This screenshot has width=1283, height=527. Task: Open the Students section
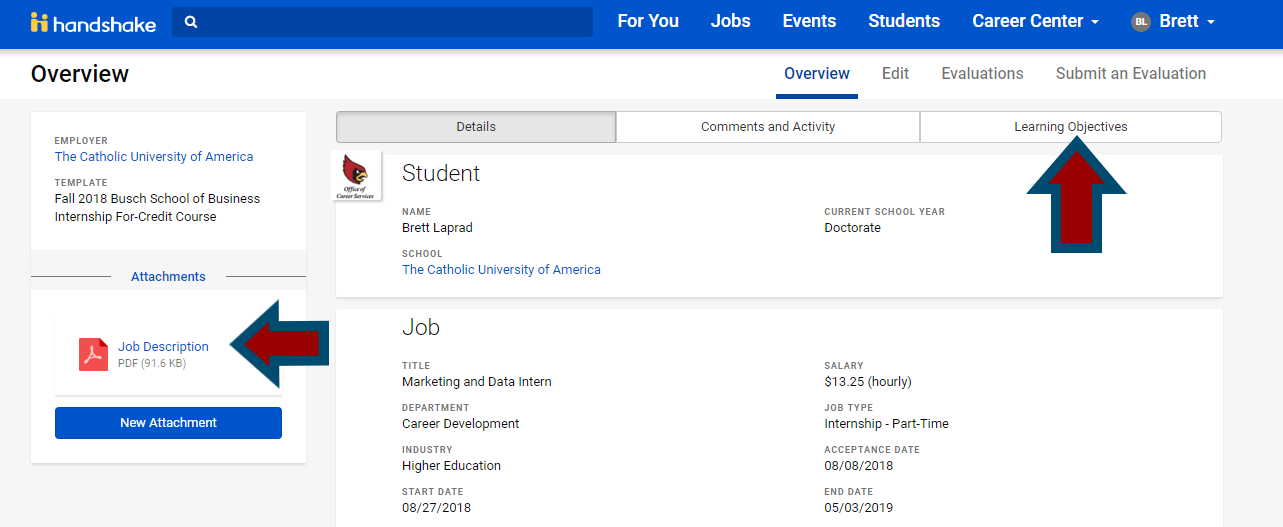pyautogui.click(x=904, y=21)
